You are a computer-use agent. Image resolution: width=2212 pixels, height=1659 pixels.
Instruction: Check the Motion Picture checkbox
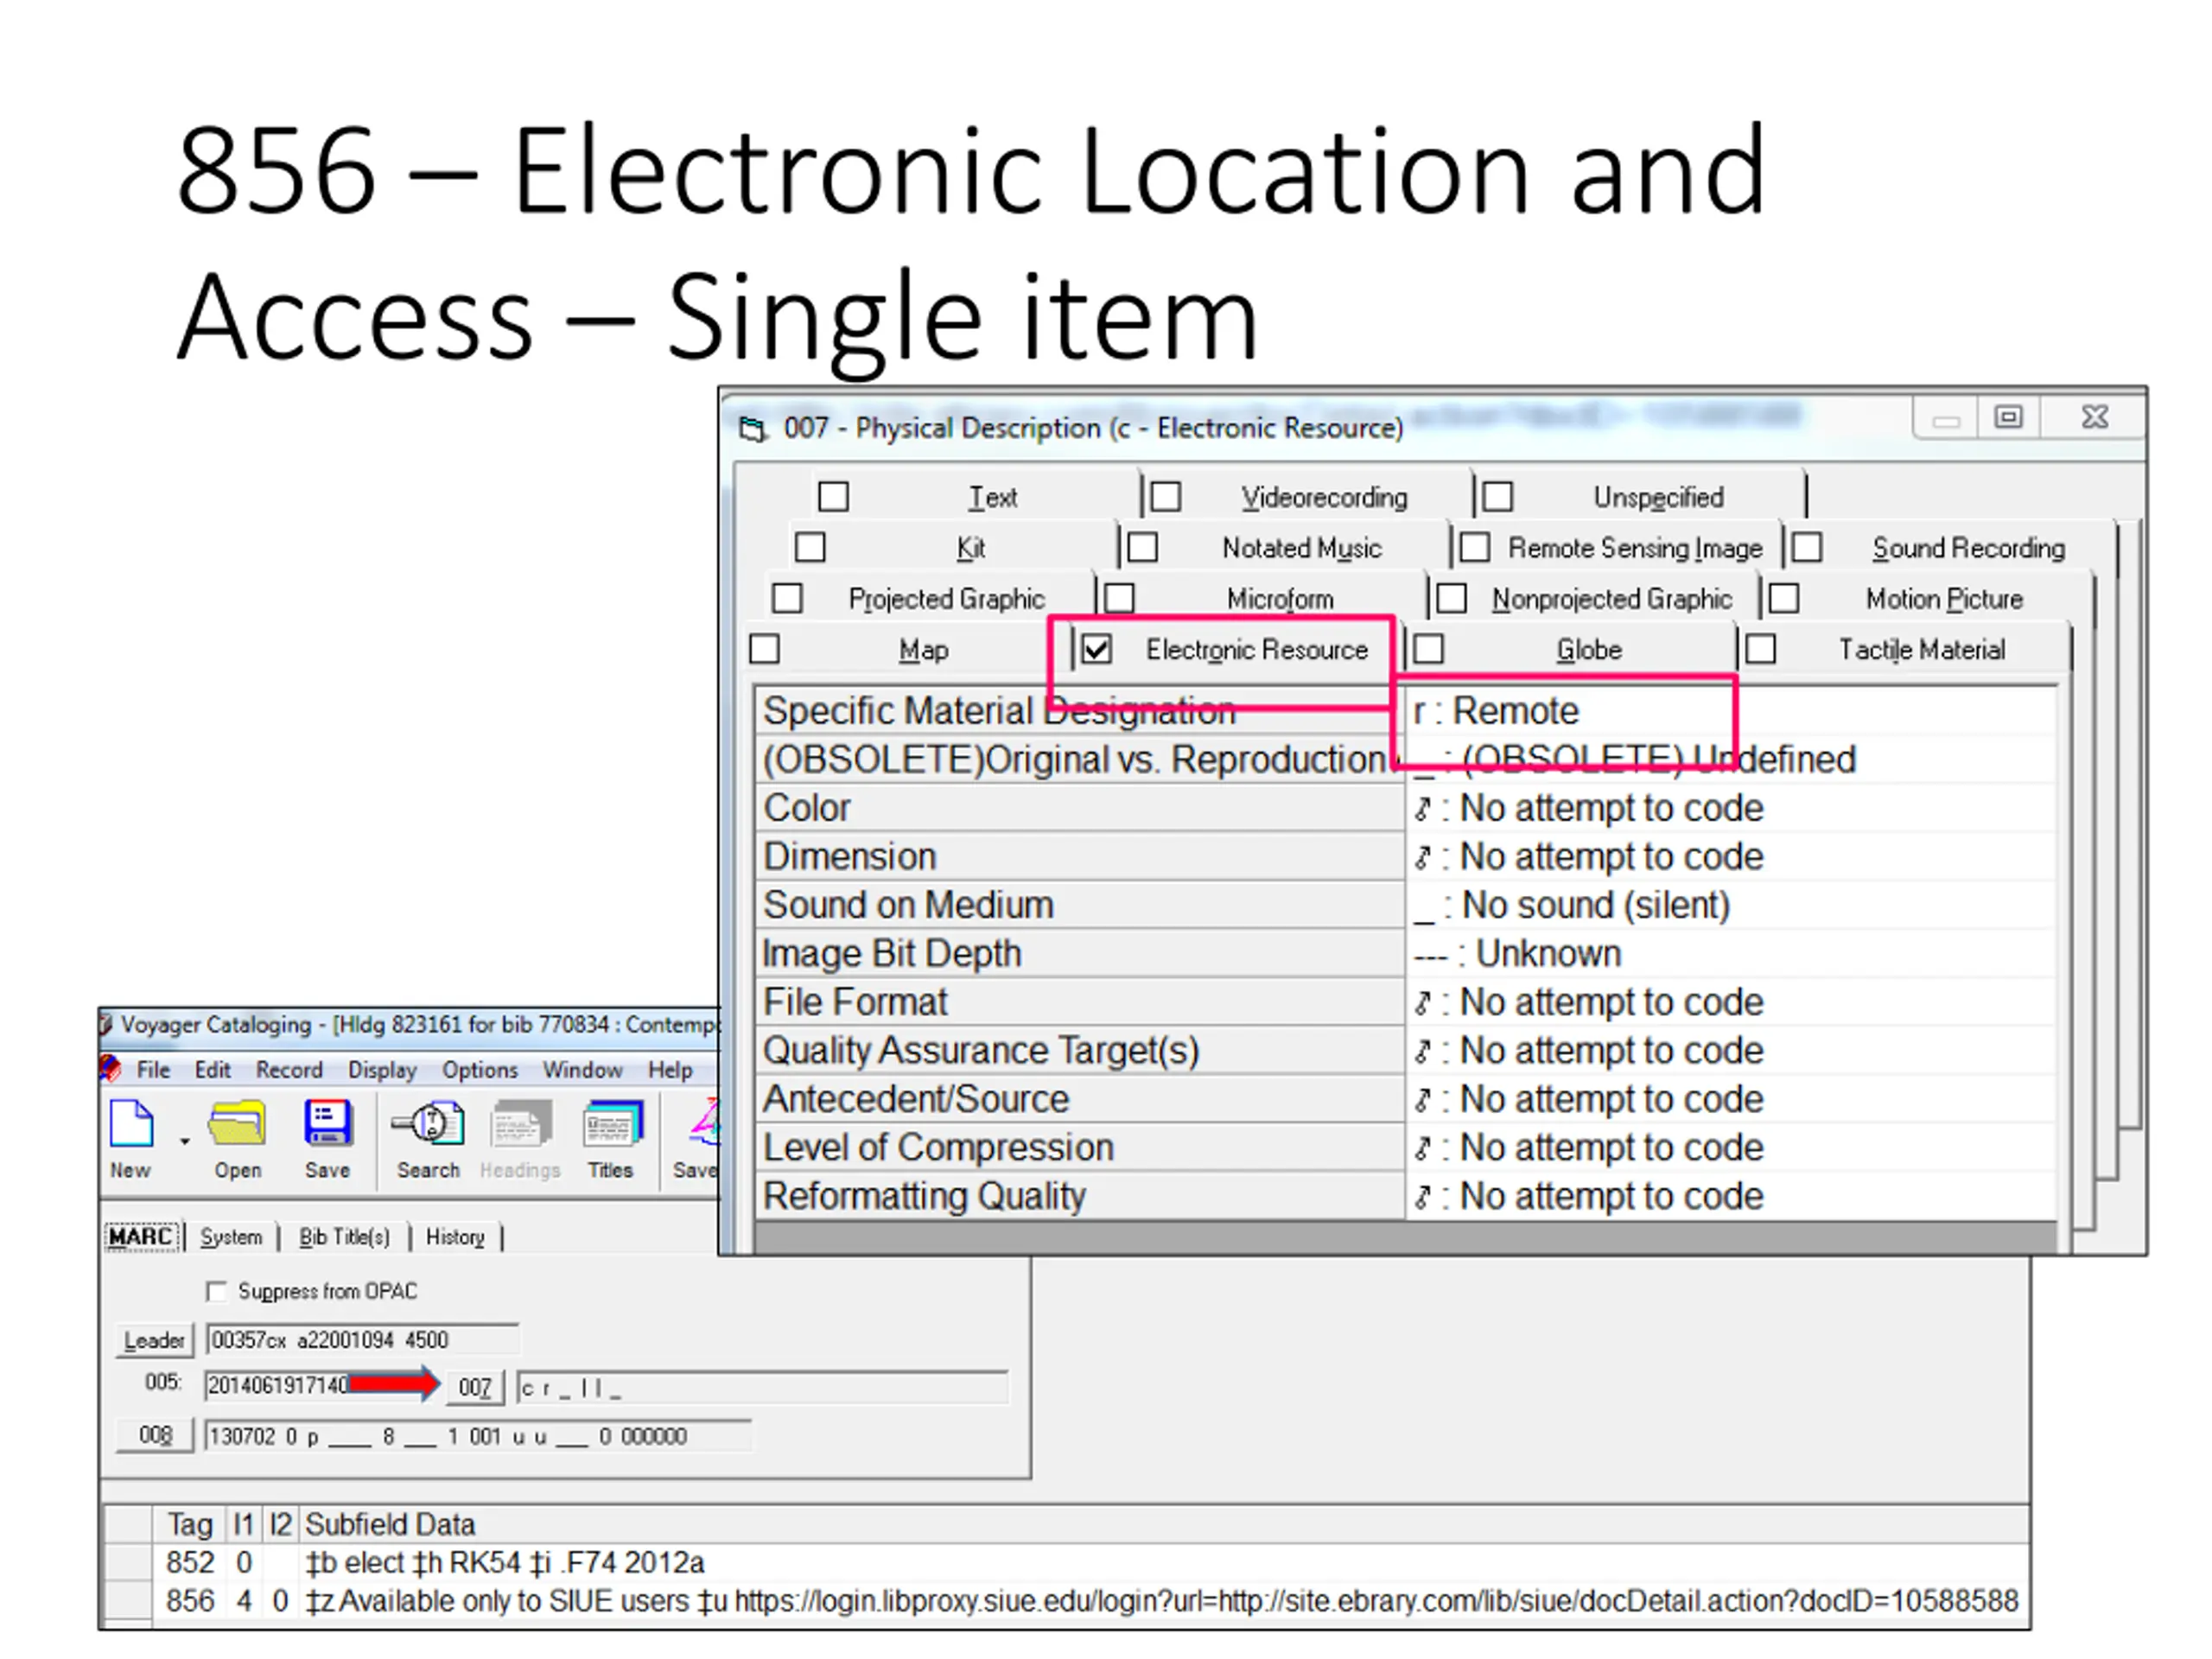tap(1783, 599)
